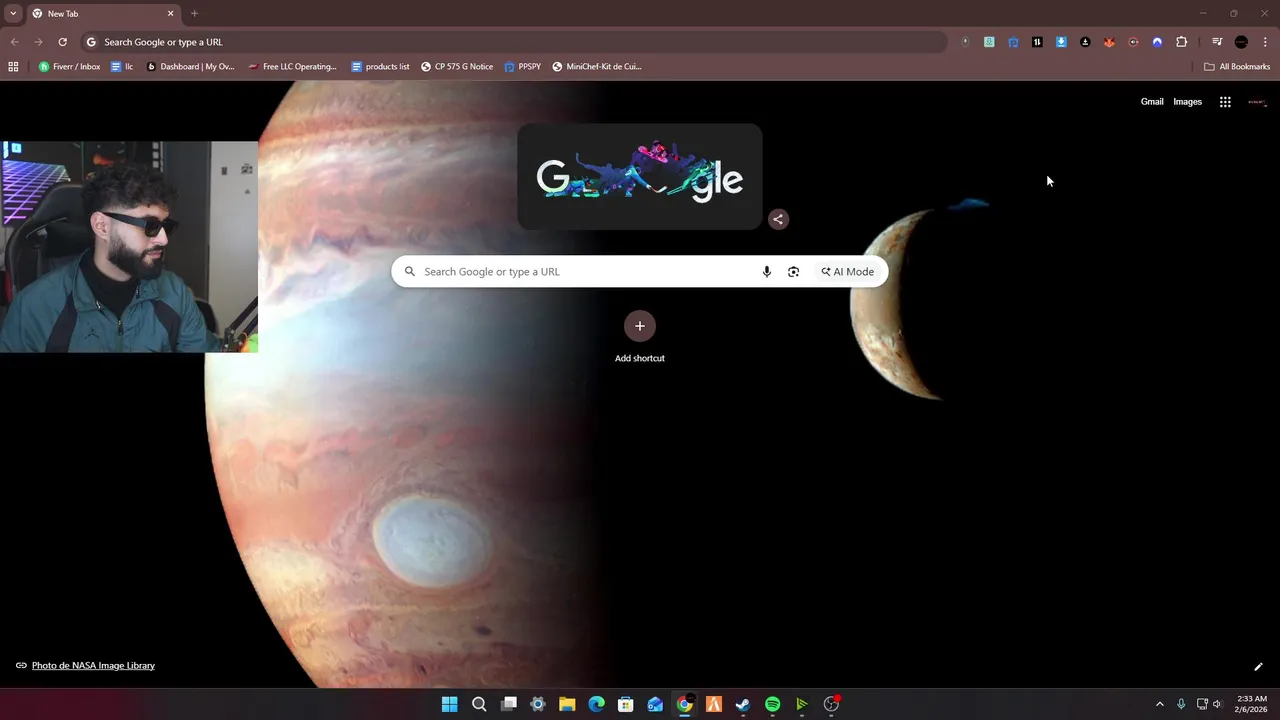Open the llc bookmark

point(122,67)
